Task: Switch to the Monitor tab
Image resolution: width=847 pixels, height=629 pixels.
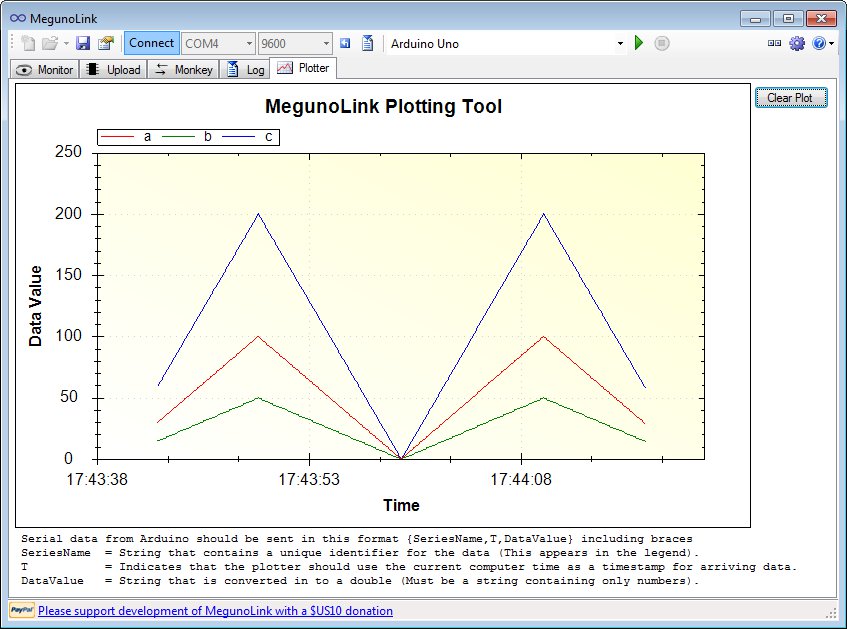Action: [45, 69]
